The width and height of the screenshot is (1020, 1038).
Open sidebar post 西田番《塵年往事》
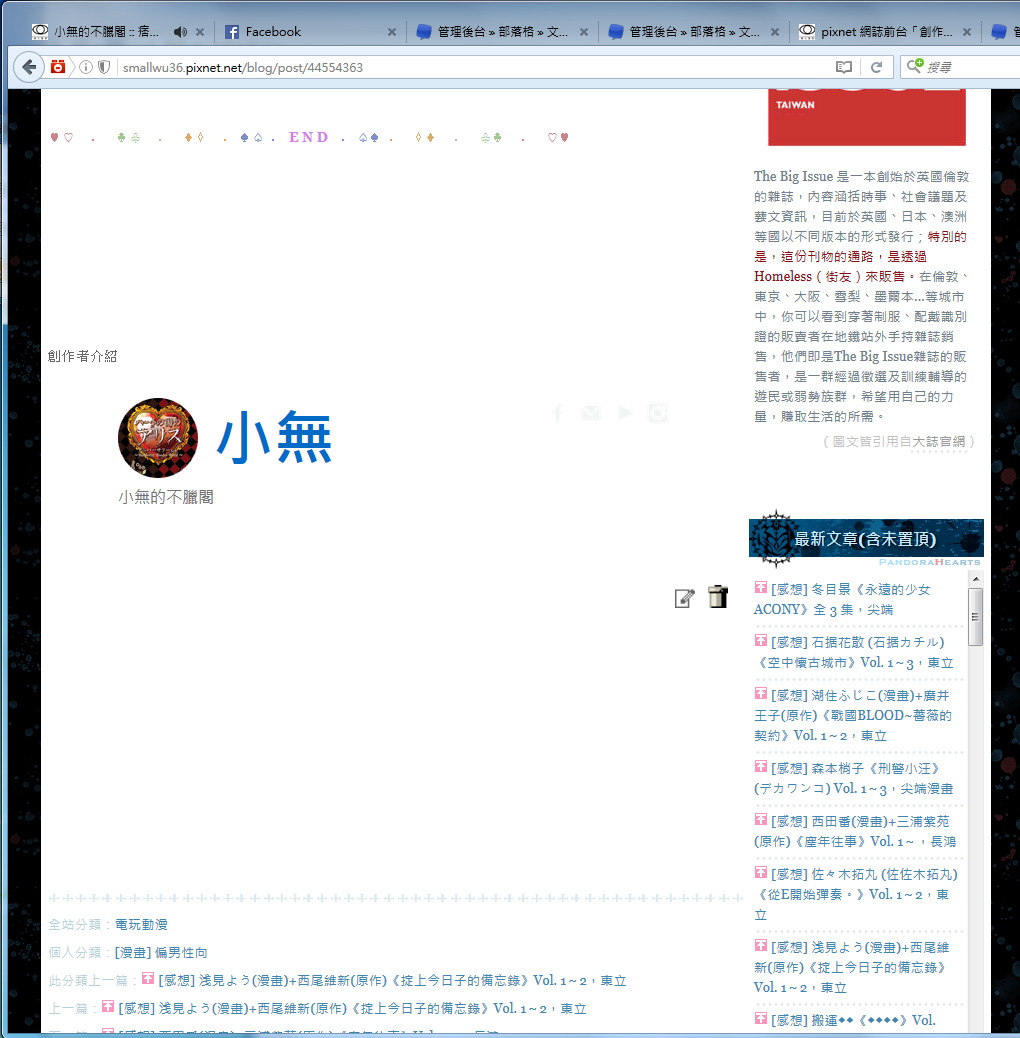coord(855,831)
